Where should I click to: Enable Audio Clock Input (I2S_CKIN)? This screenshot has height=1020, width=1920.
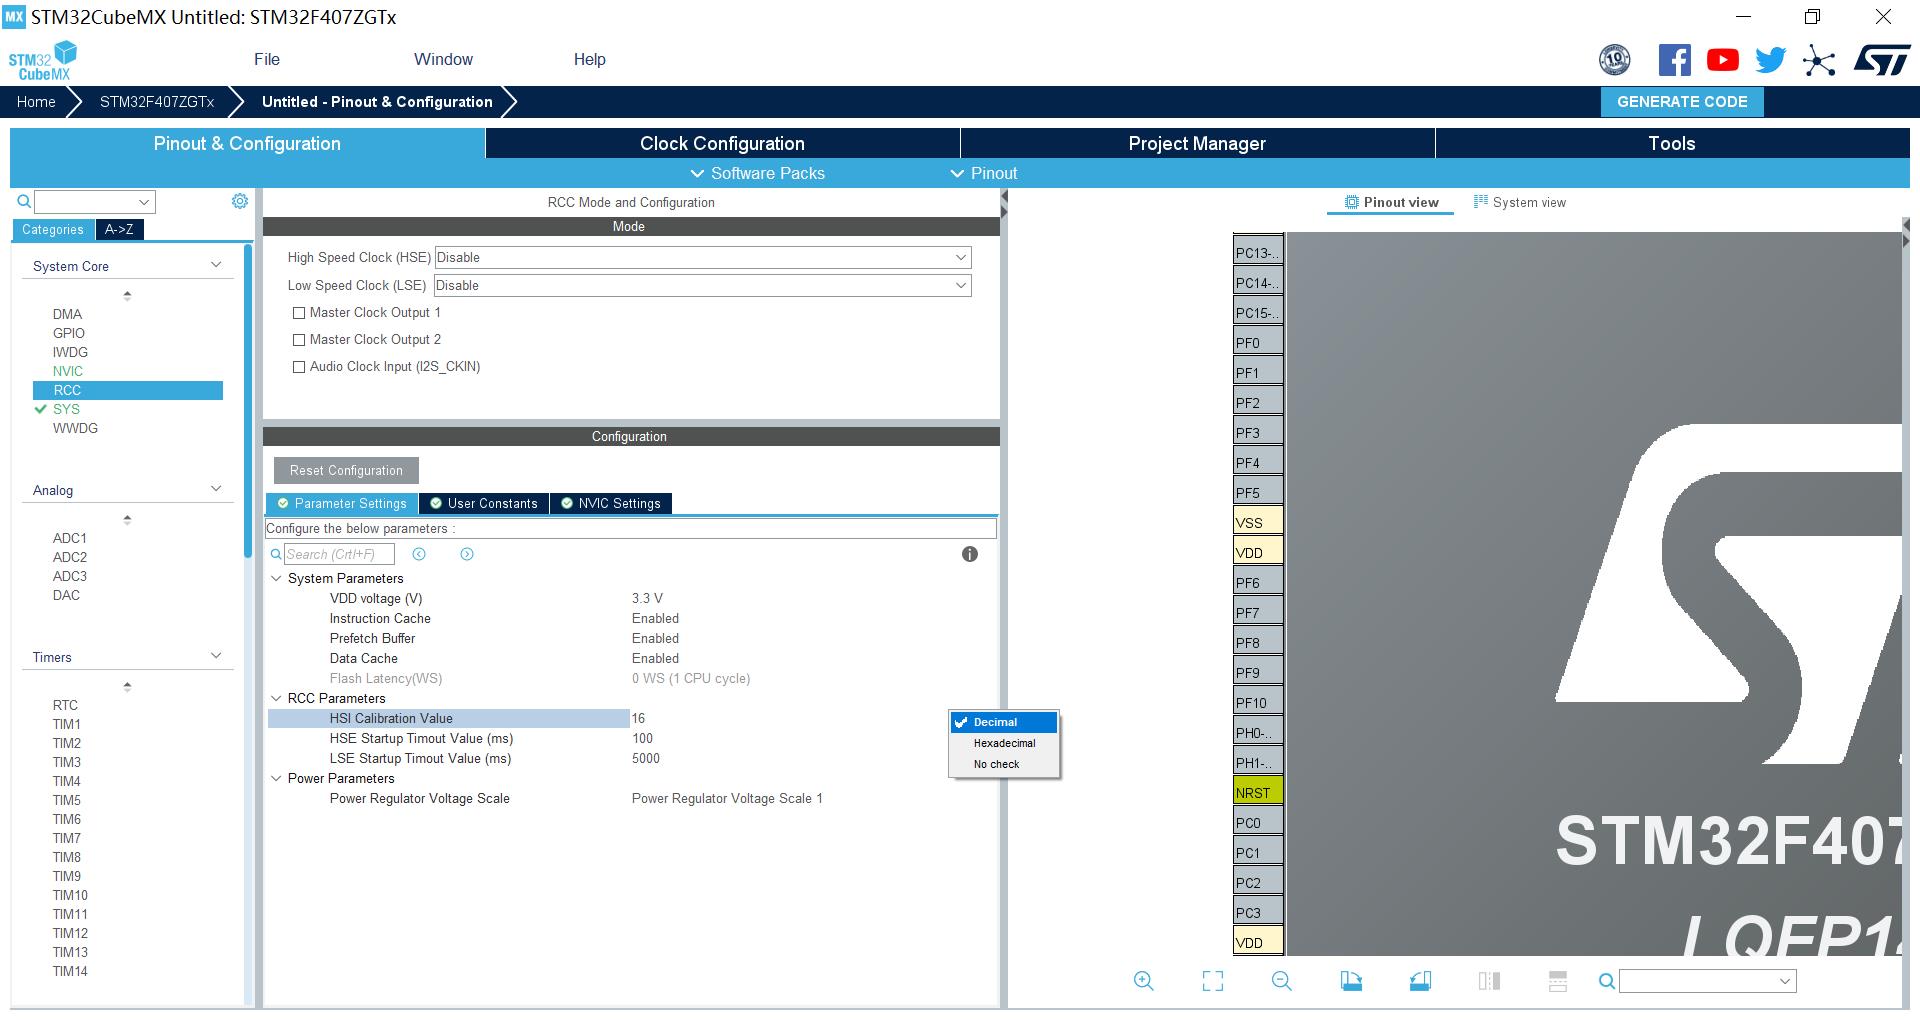tap(298, 367)
